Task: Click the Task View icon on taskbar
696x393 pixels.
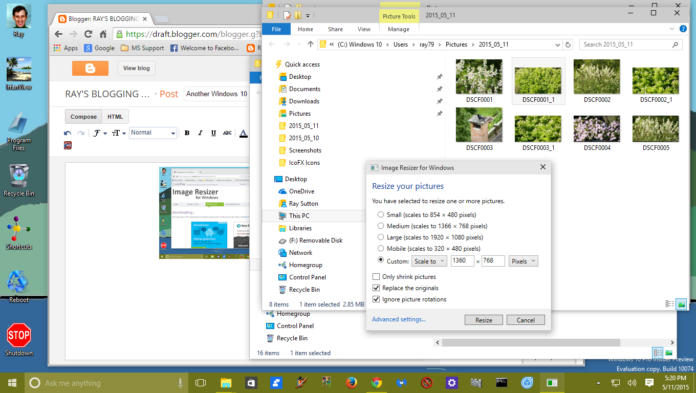Action: (201, 383)
